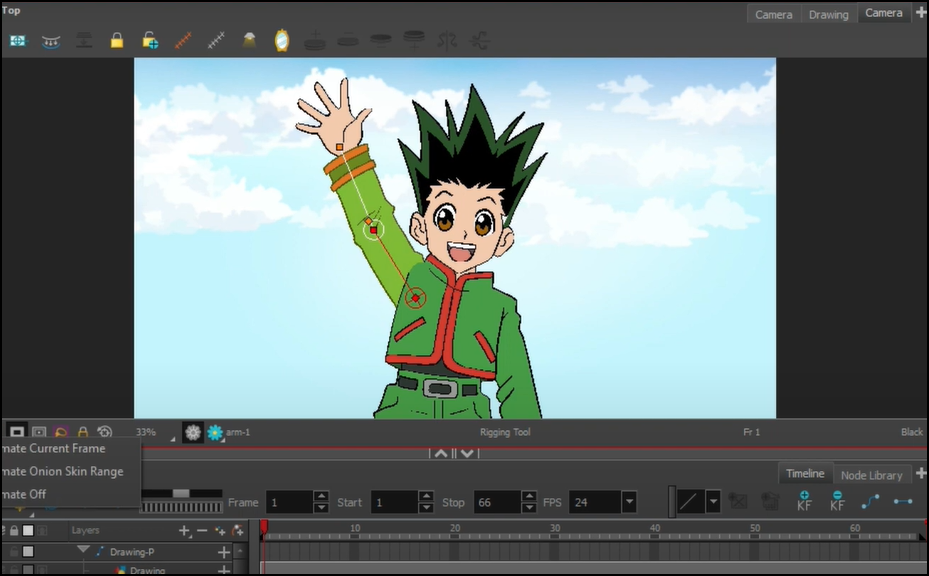Open the add-layer plus menu in Layers header
929x576 pixels.
tap(184, 531)
